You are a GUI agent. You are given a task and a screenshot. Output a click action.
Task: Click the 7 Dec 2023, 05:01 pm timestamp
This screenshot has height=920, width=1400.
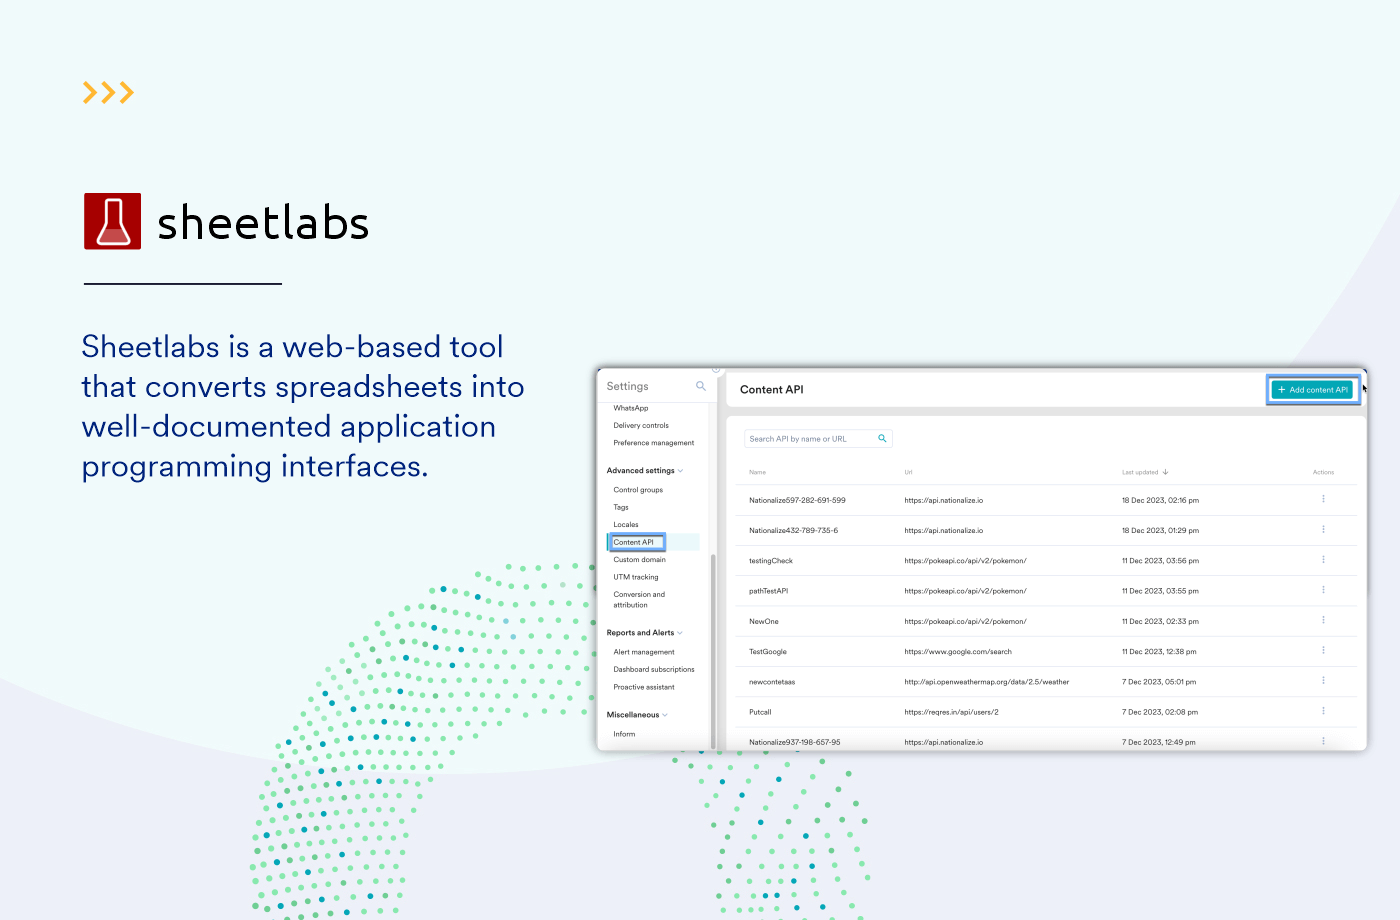click(1159, 682)
